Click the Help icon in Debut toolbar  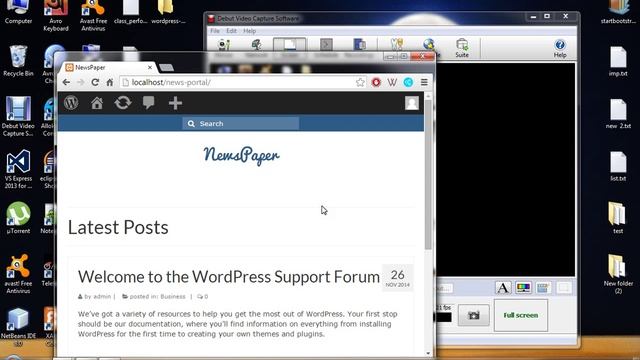[x=560, y=48]
